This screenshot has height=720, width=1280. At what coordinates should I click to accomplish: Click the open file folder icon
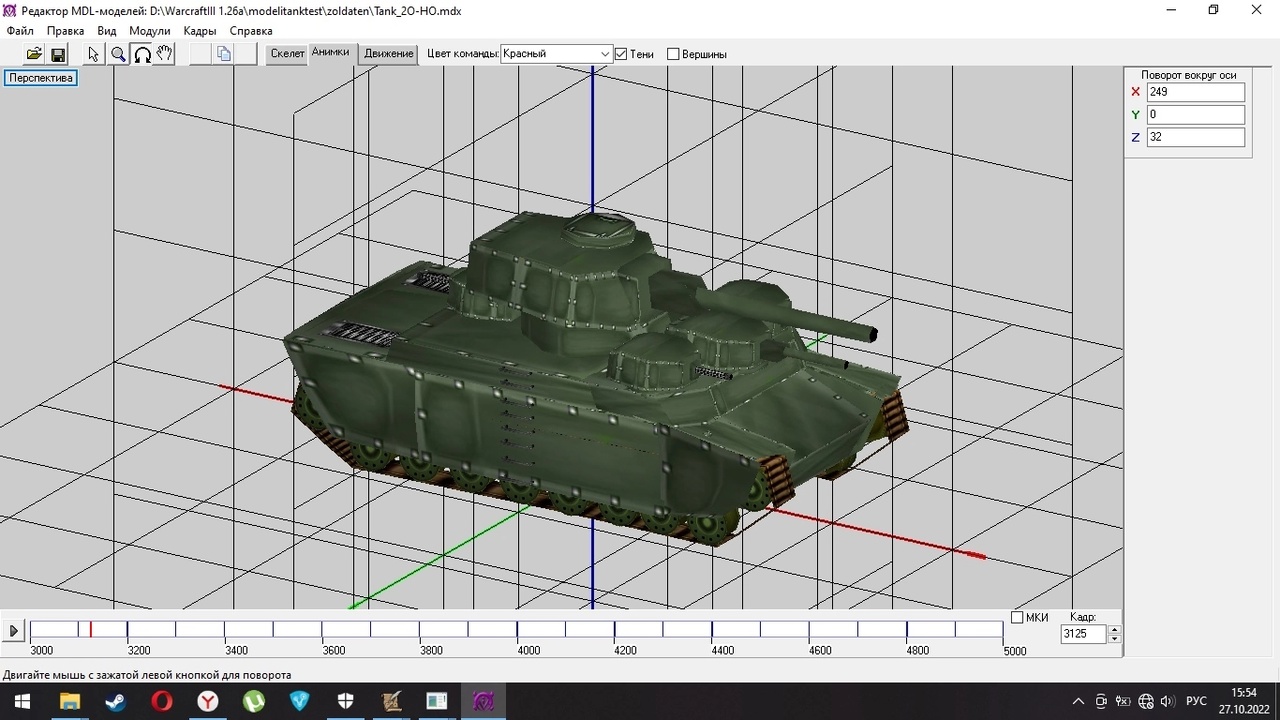tap(34, 54)
